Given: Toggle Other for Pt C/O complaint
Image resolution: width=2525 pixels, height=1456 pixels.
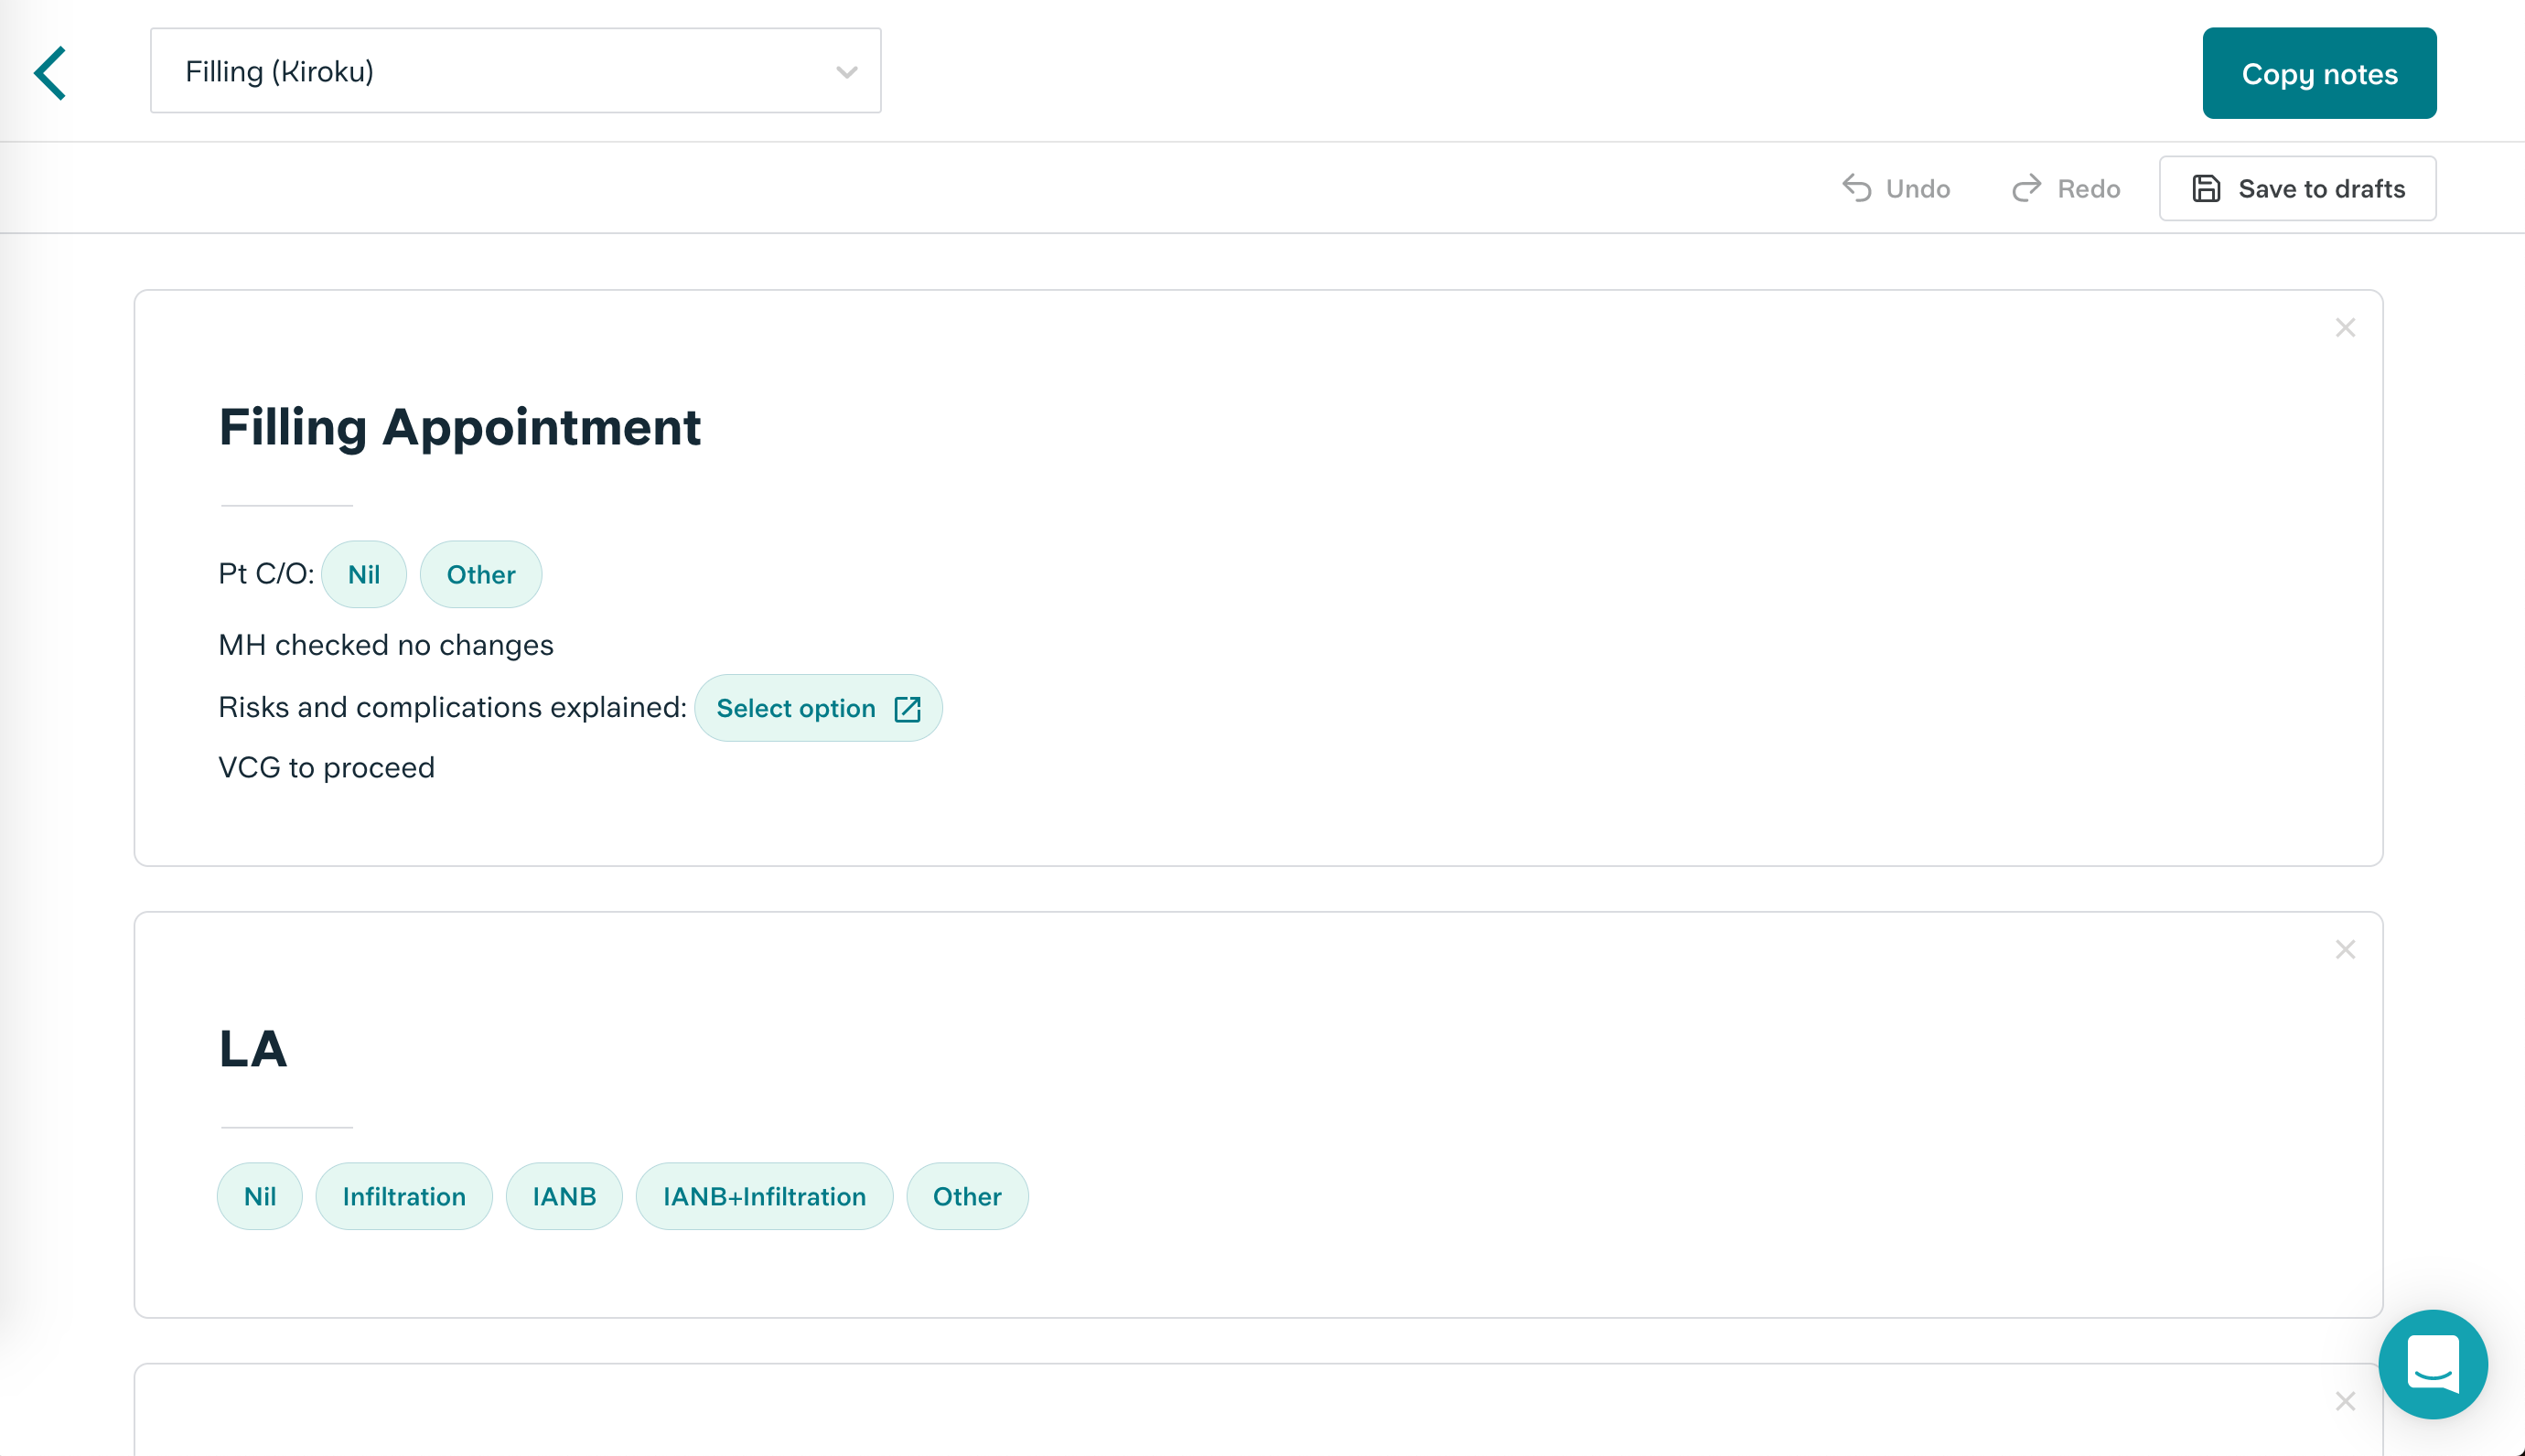Looking at the screenshot, I should pyautogui.click(x=481, y=574).
